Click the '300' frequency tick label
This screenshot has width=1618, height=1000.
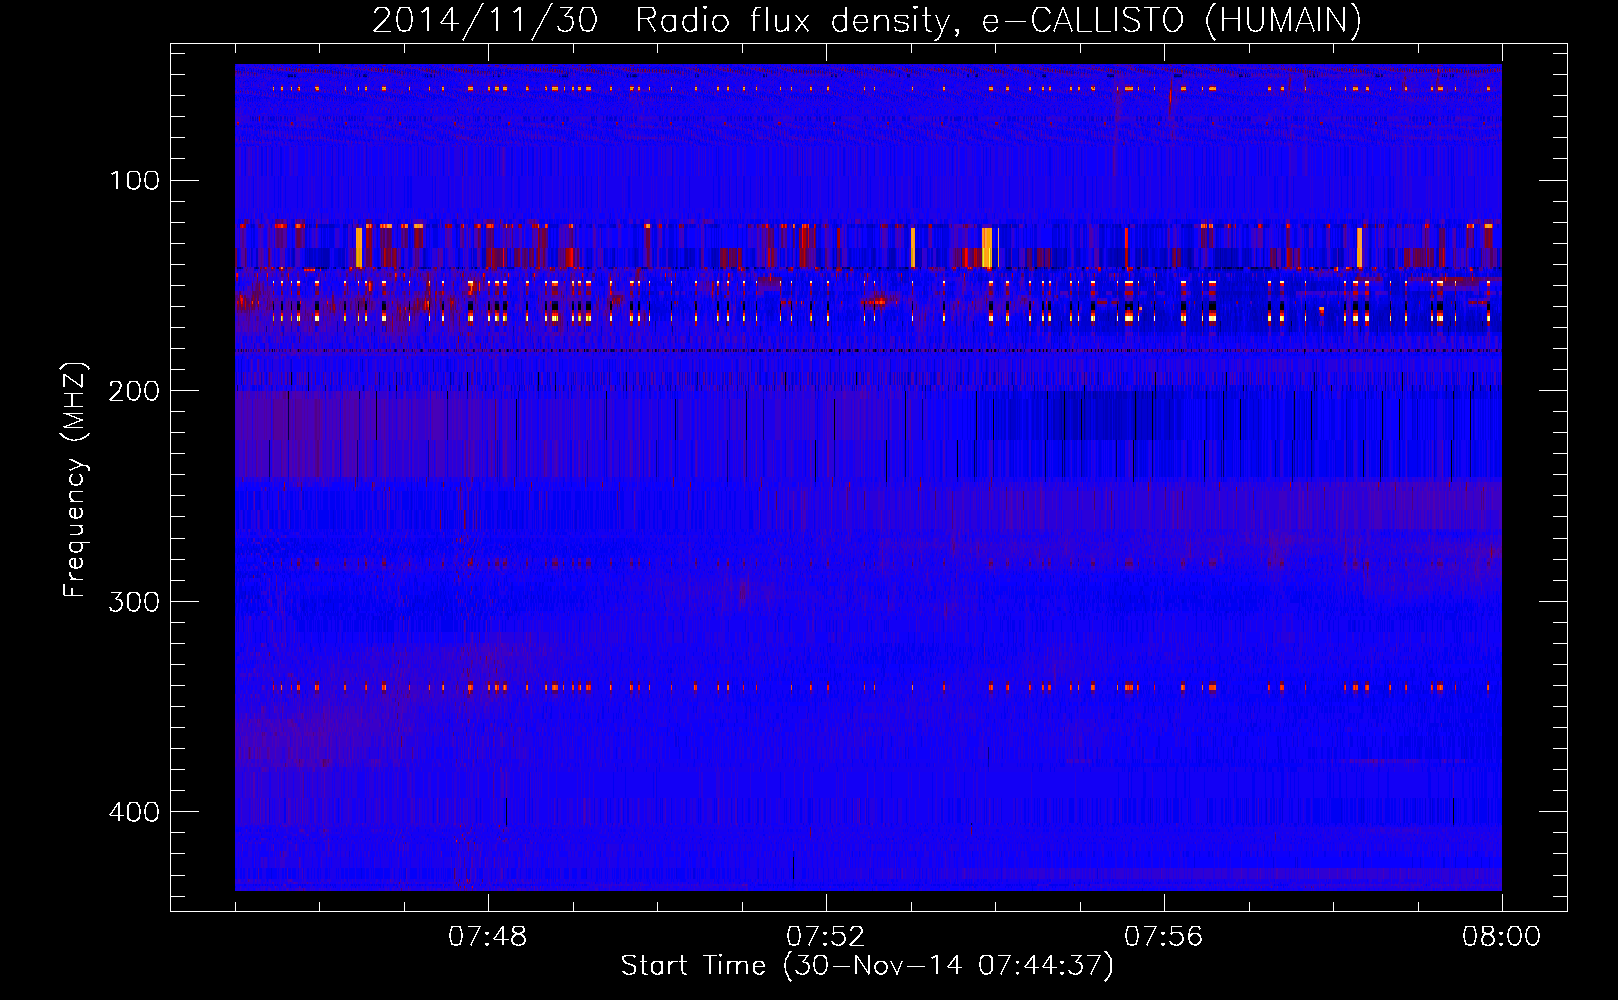click(134, 601)
